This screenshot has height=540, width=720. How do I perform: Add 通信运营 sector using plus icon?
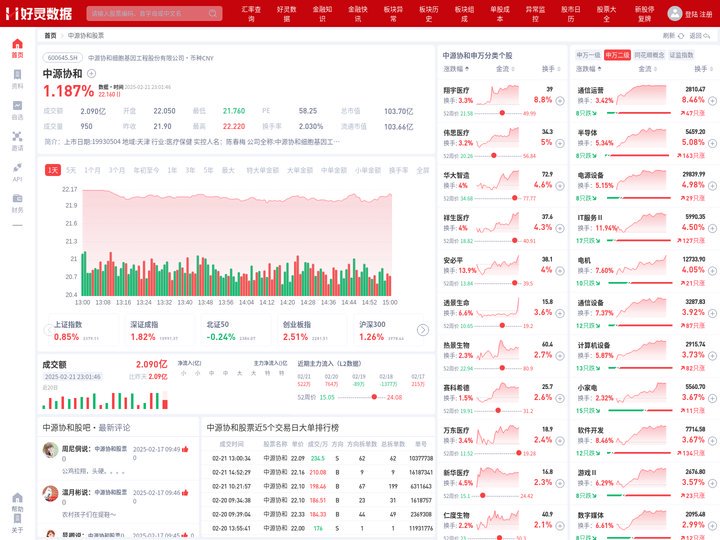[712, 101]
